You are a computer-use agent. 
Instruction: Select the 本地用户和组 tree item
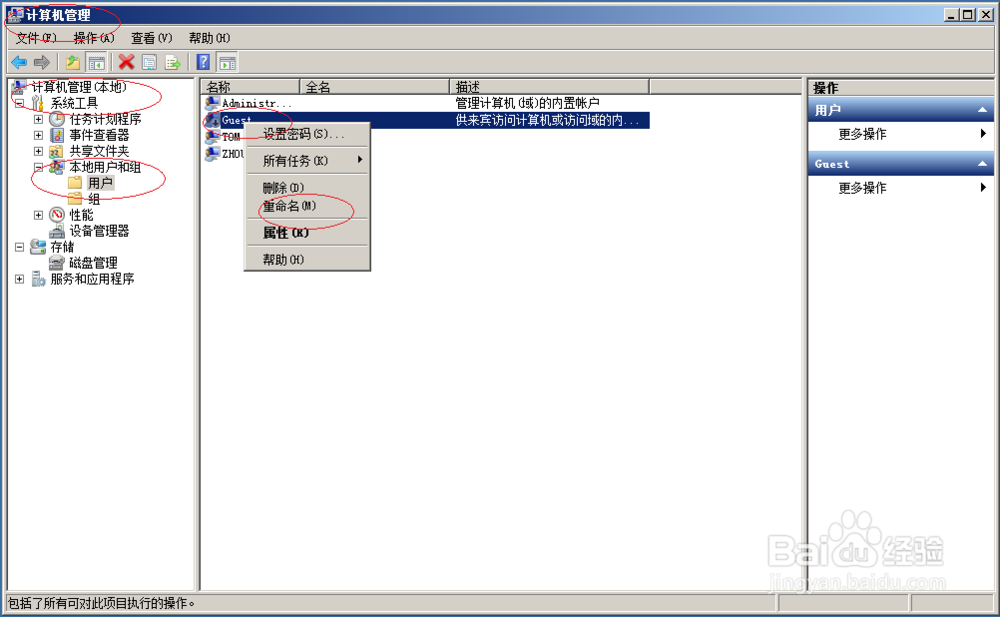[105, 167]
